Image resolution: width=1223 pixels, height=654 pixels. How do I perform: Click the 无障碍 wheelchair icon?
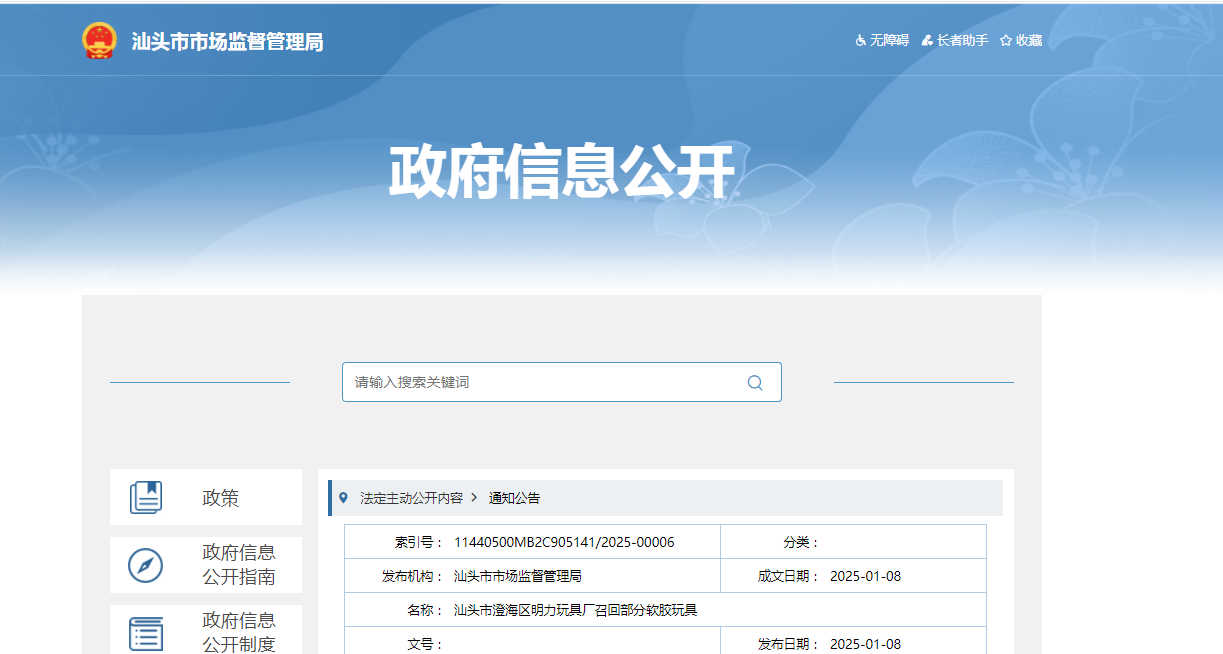click(860, 41)
